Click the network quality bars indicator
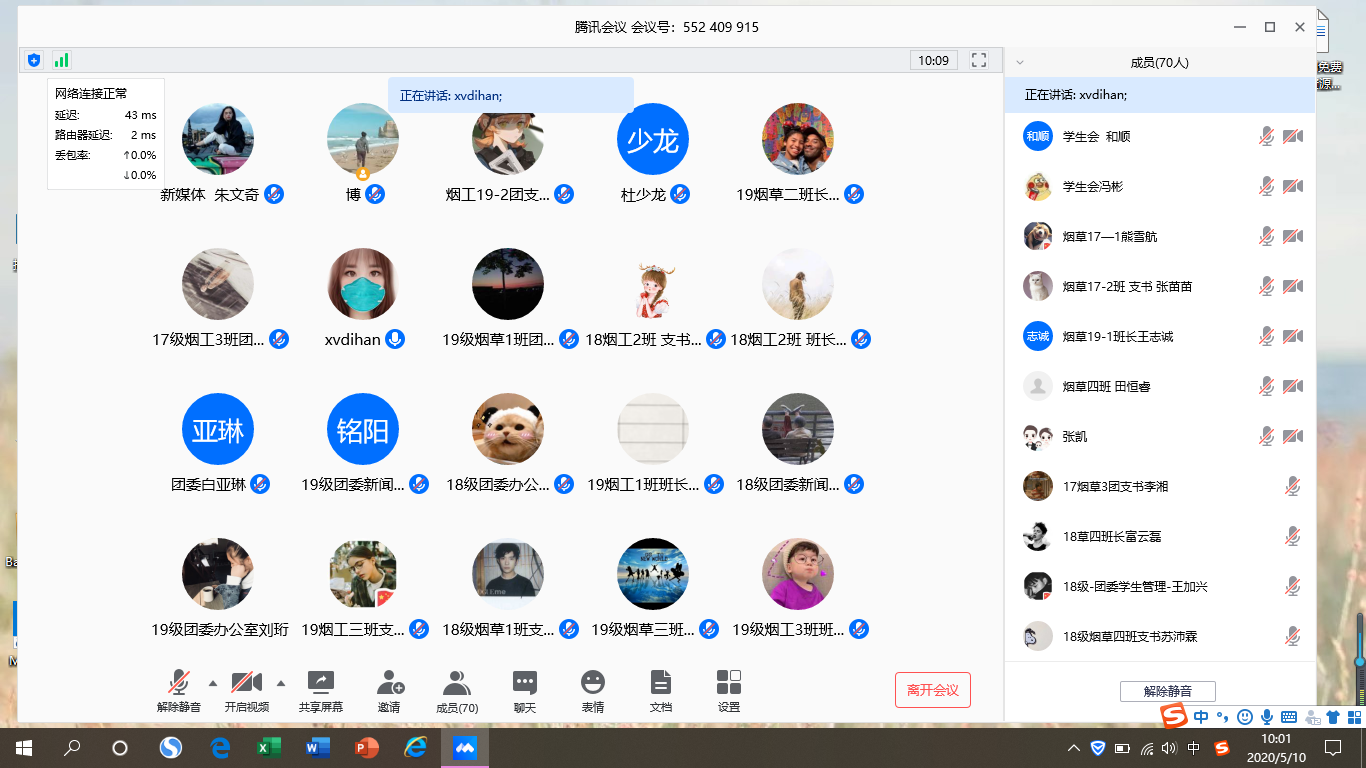This screenshot has width=1366, height=768. click(x=60, y=60)
